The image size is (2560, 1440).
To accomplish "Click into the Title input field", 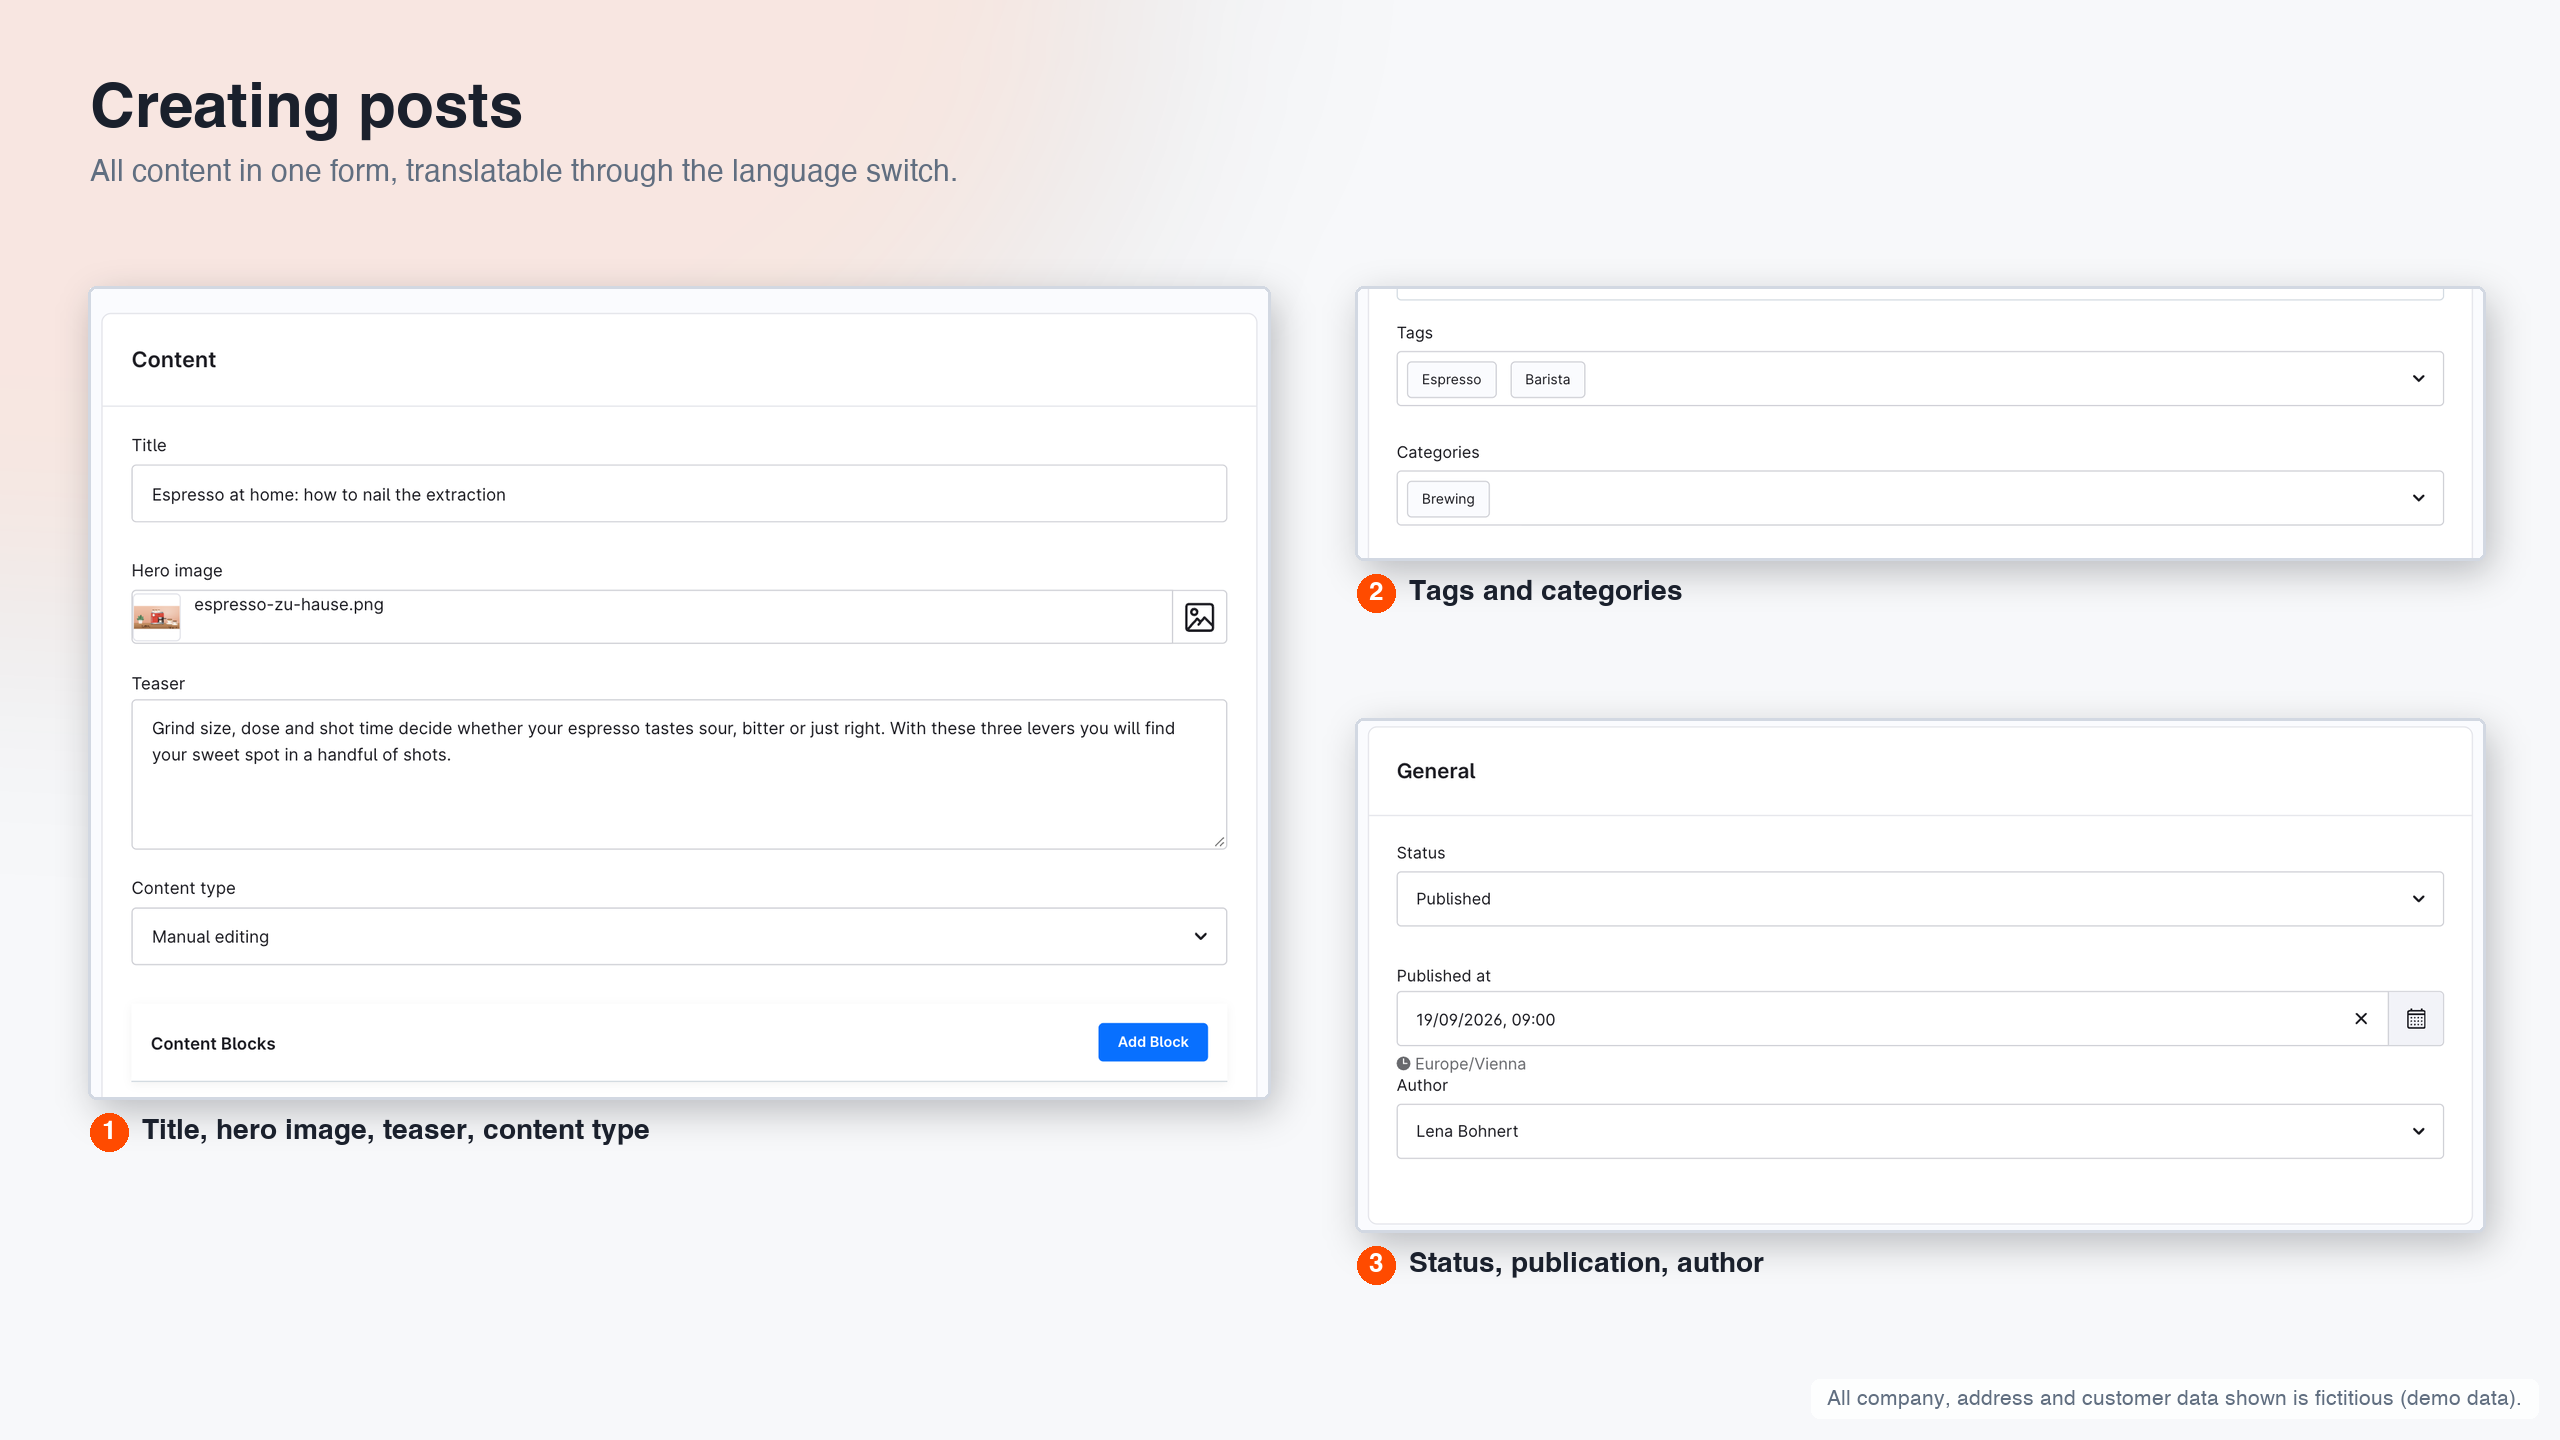I will (x=679, y=494).
